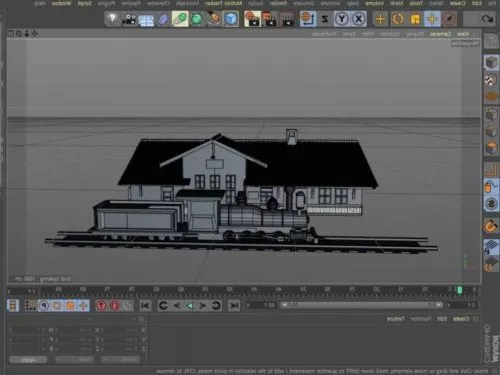Viewport: 500px width, 375px height.
Task: Toggle Parameter keyframe recording P icon
Action: [x=44, y=305]
